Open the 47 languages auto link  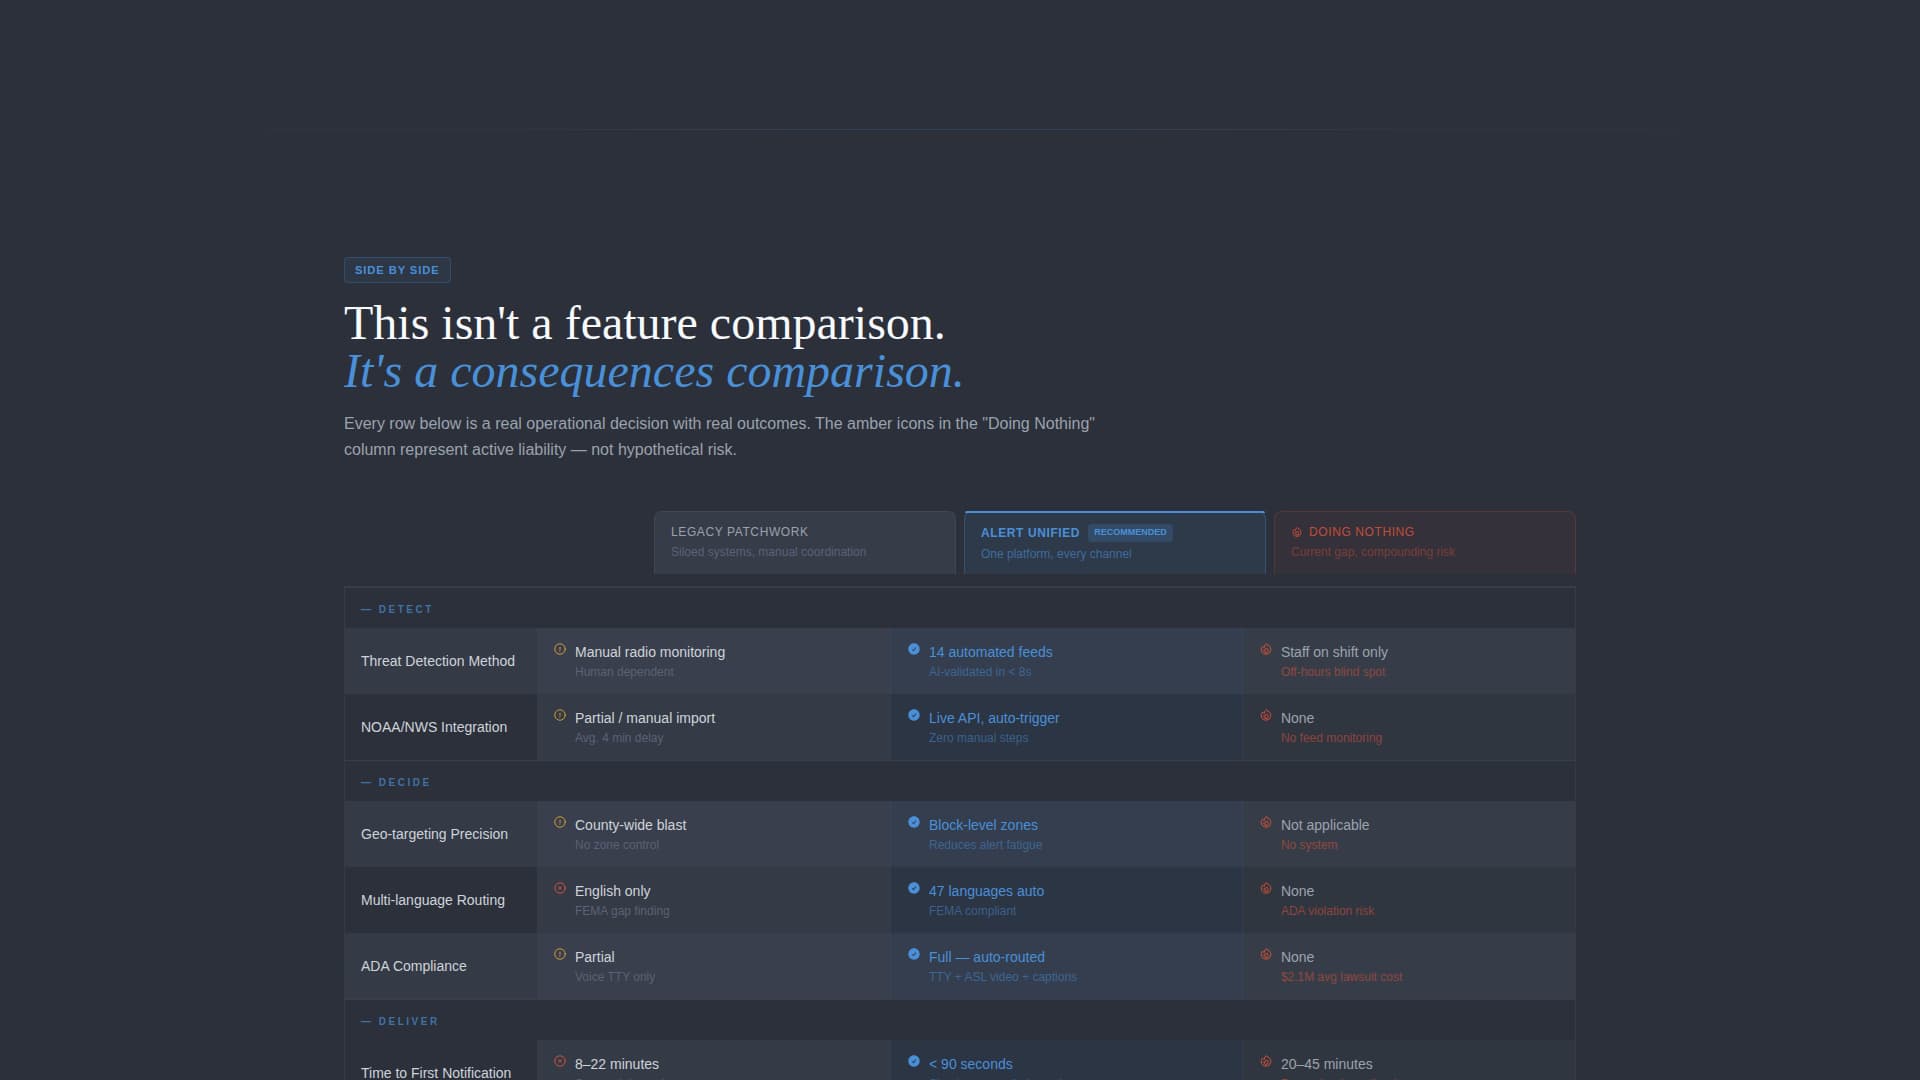986,890
